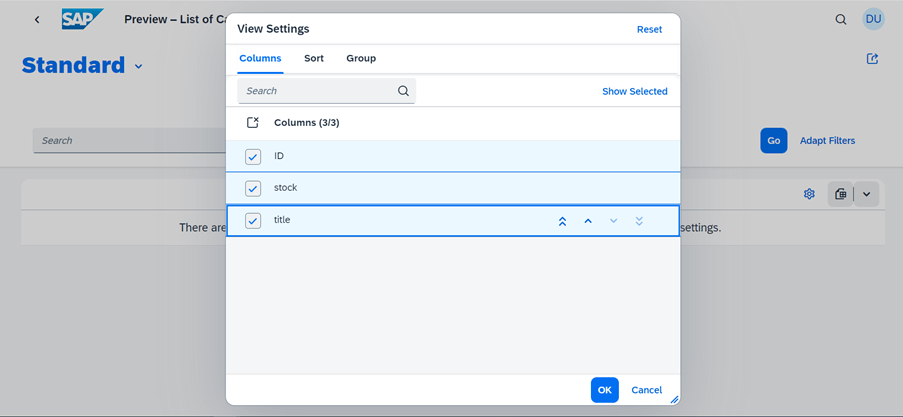The height and width of the screenshot is (417, 903).
Task: Click the deselect all columns icon
Action: coord(253,123)
